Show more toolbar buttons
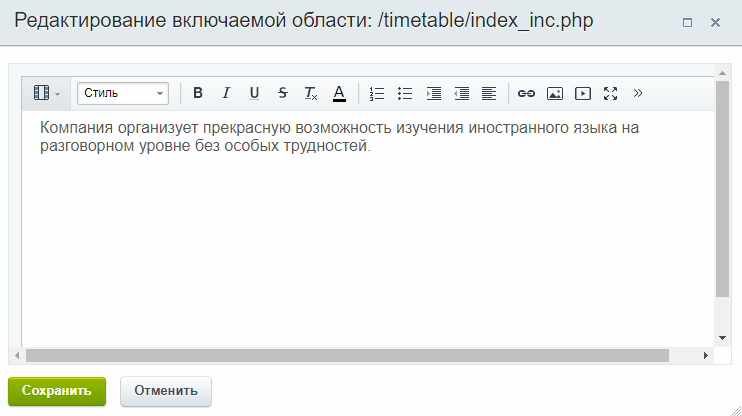The image size is (742, 416). pyautogui.click(x=638, y=93)
